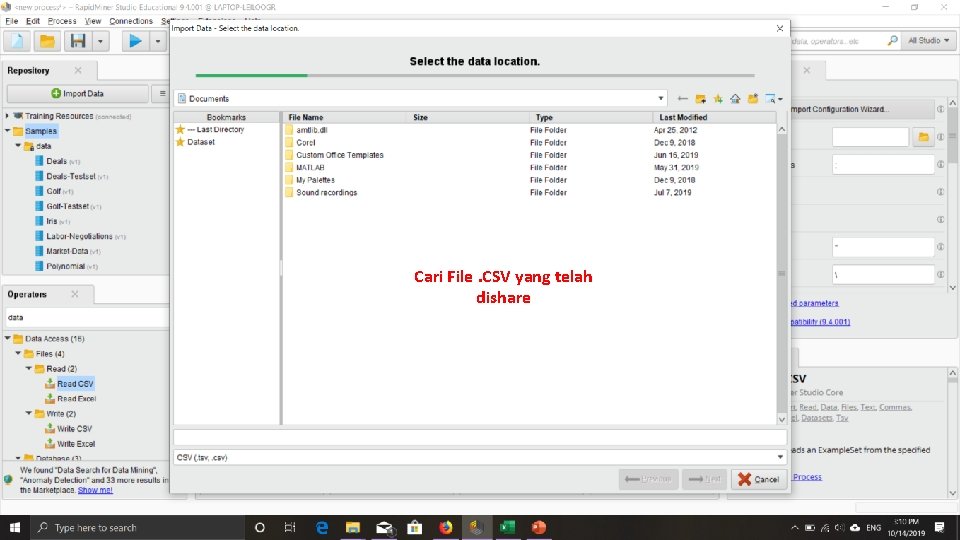Add current folder to bookmarks star icon

coord(718,99)
